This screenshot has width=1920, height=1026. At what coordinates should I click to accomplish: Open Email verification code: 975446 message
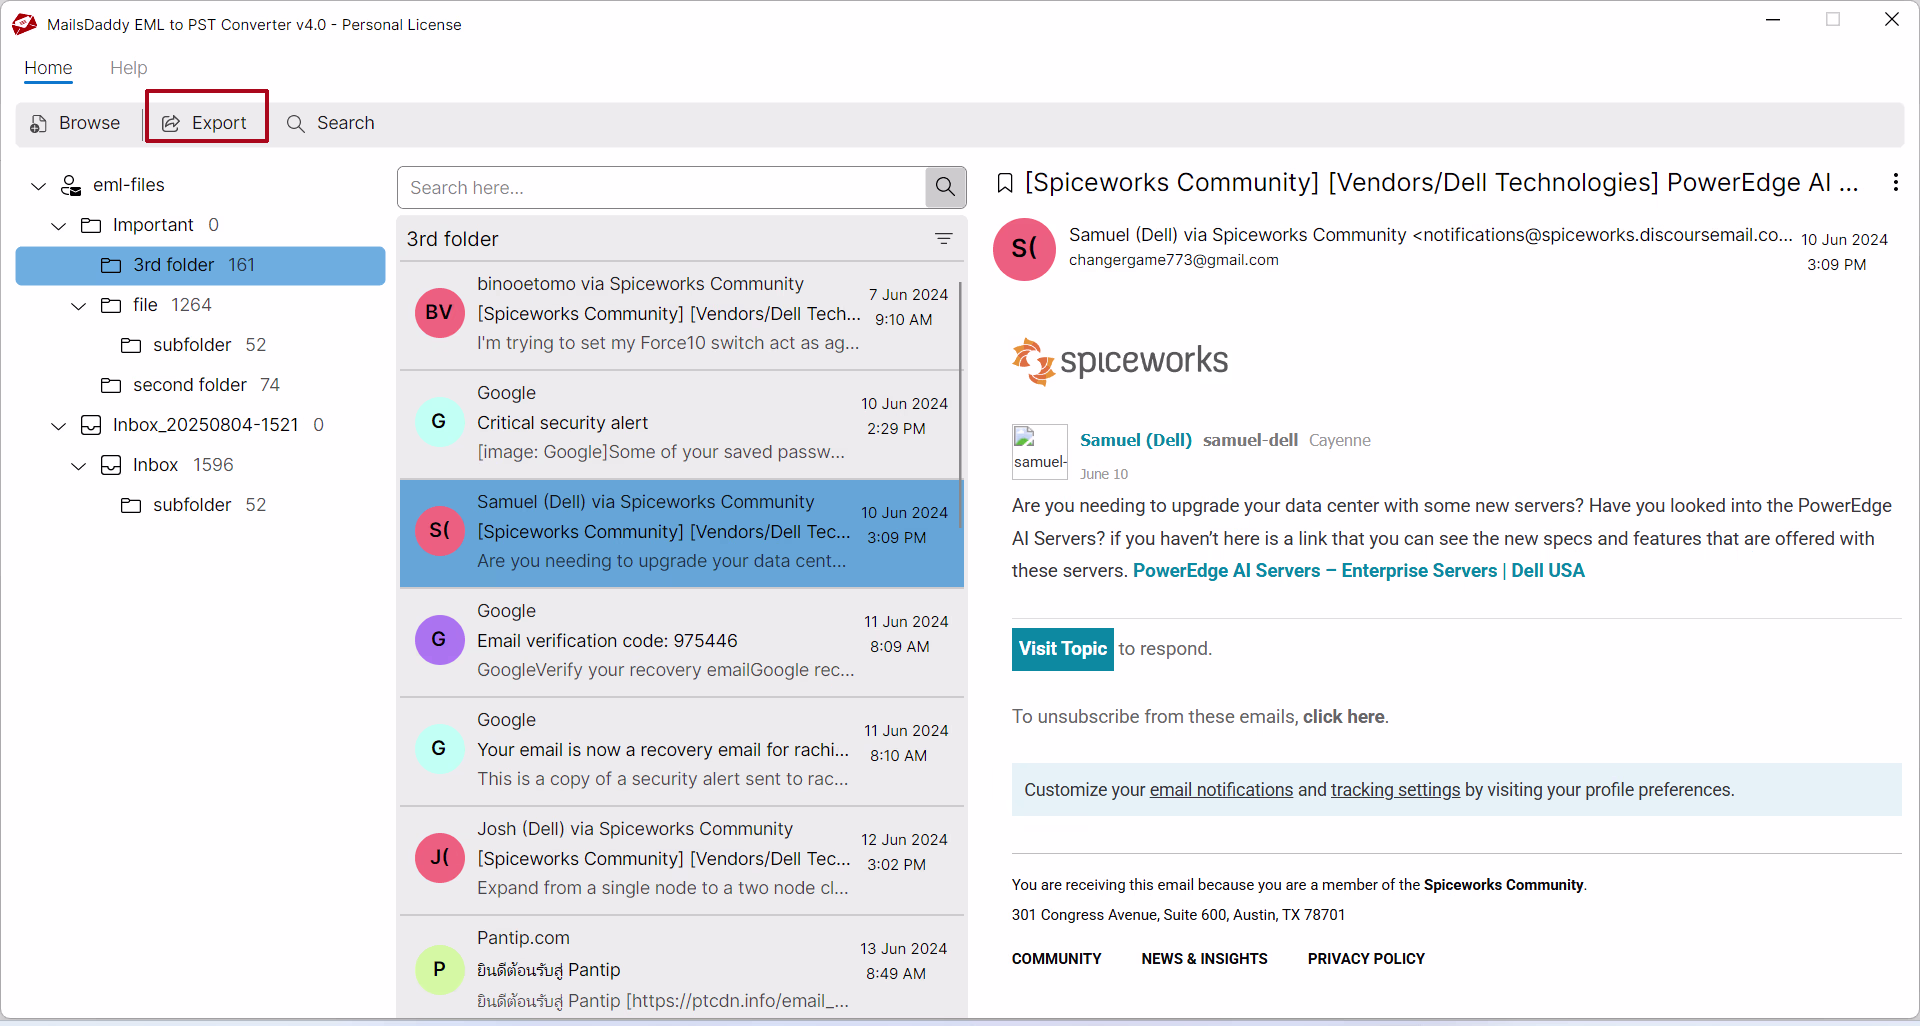(x=680, y=641)
